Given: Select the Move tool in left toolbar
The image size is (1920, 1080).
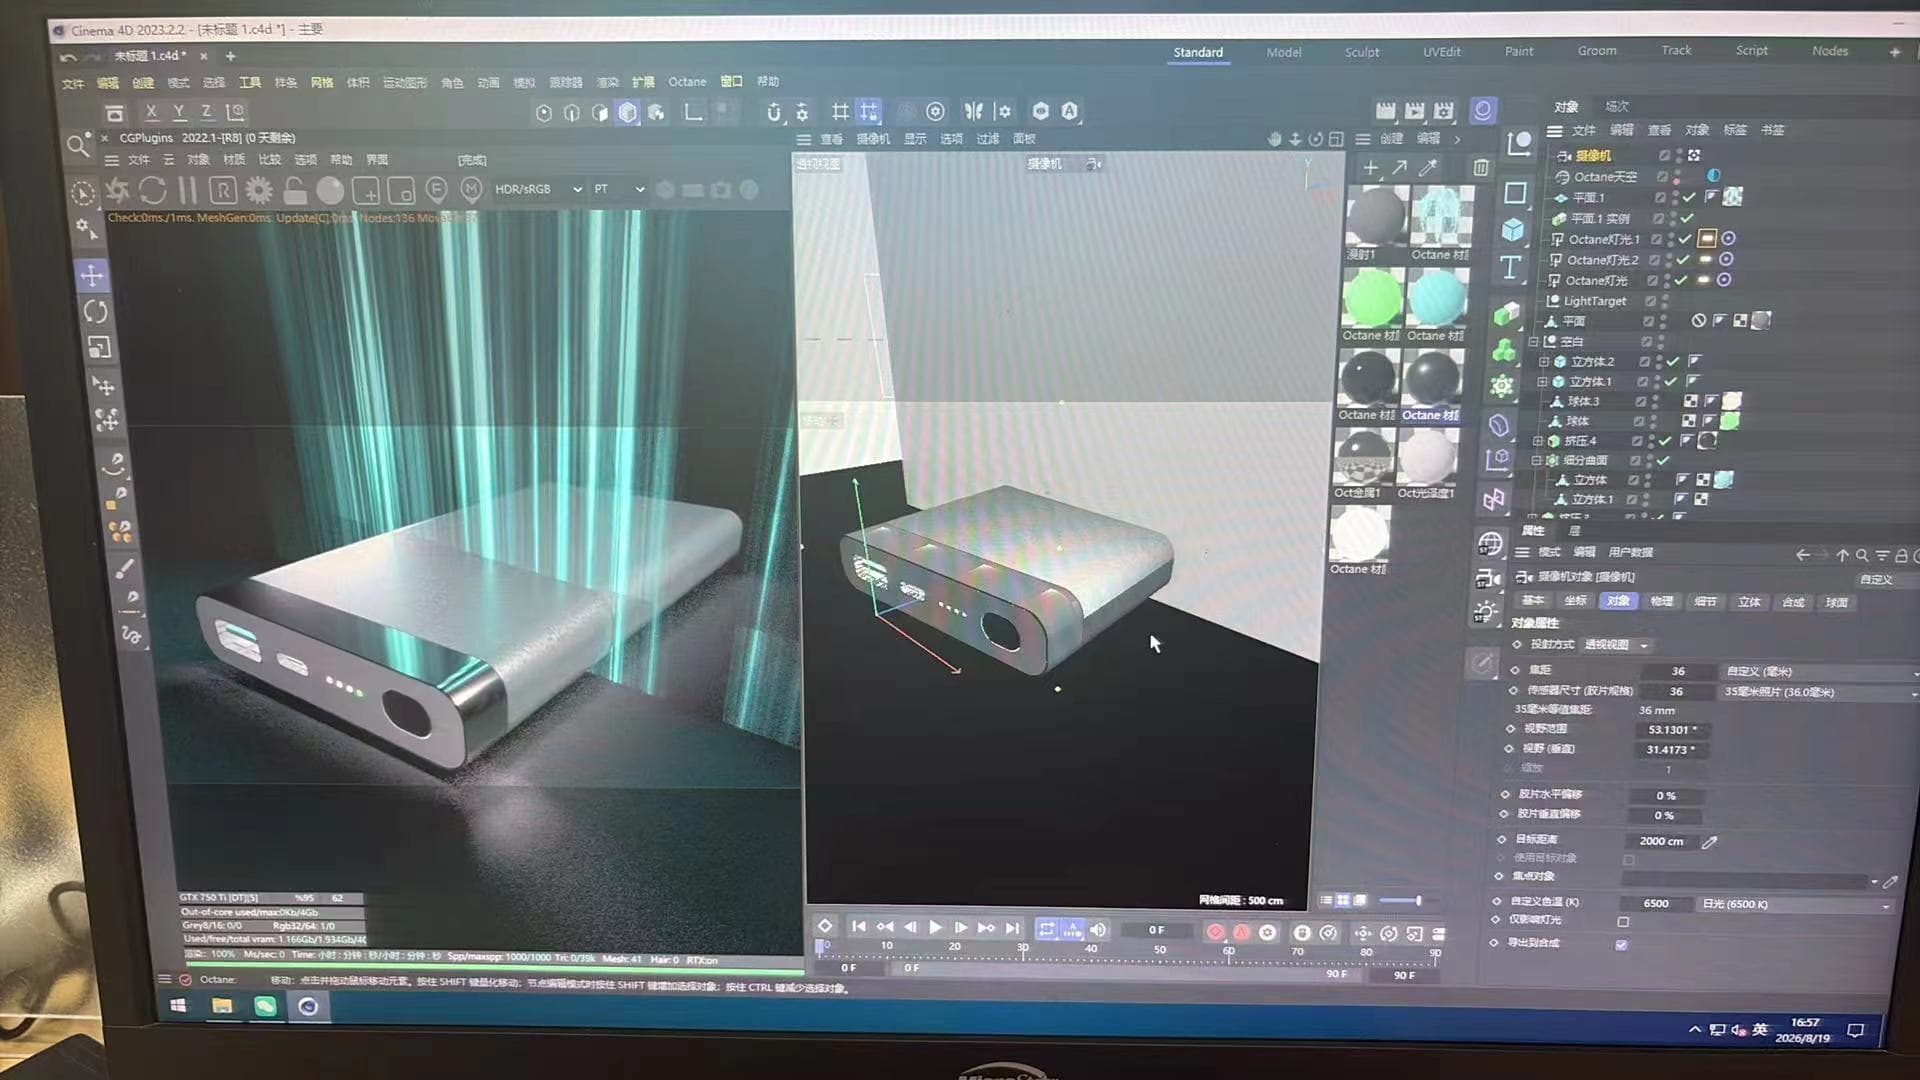Looking at the screenshot, I should coord(93,275).
